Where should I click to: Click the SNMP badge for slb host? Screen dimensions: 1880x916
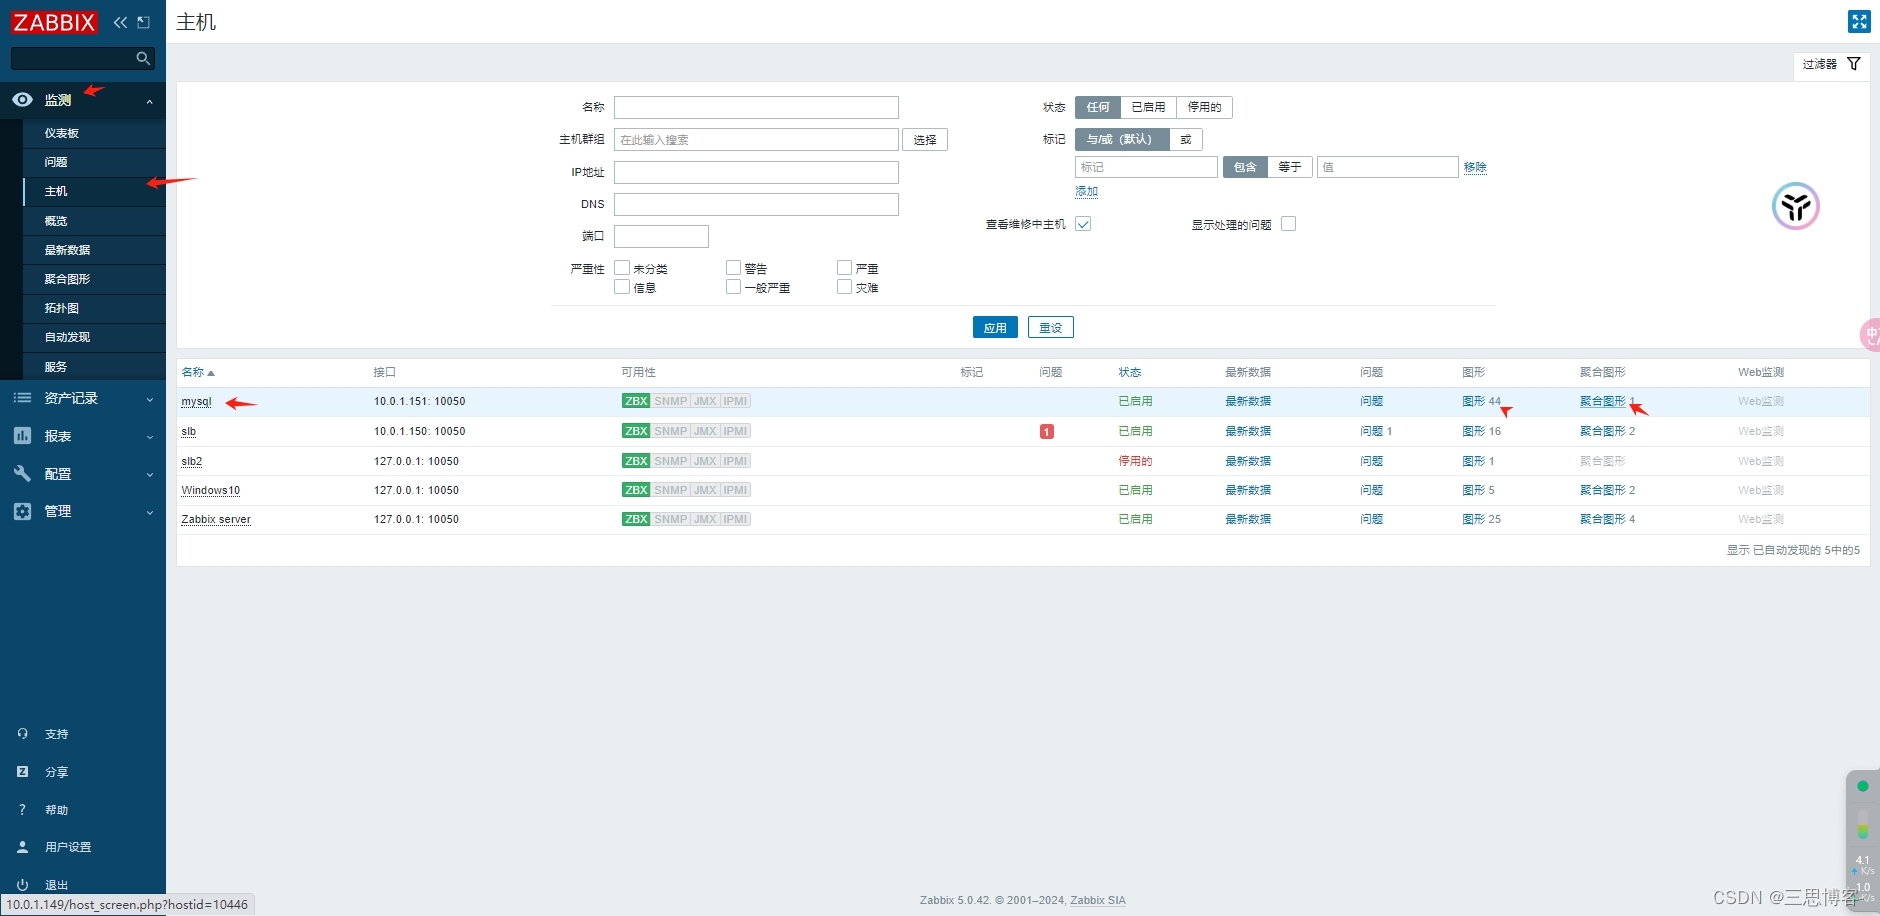(671, 431)
